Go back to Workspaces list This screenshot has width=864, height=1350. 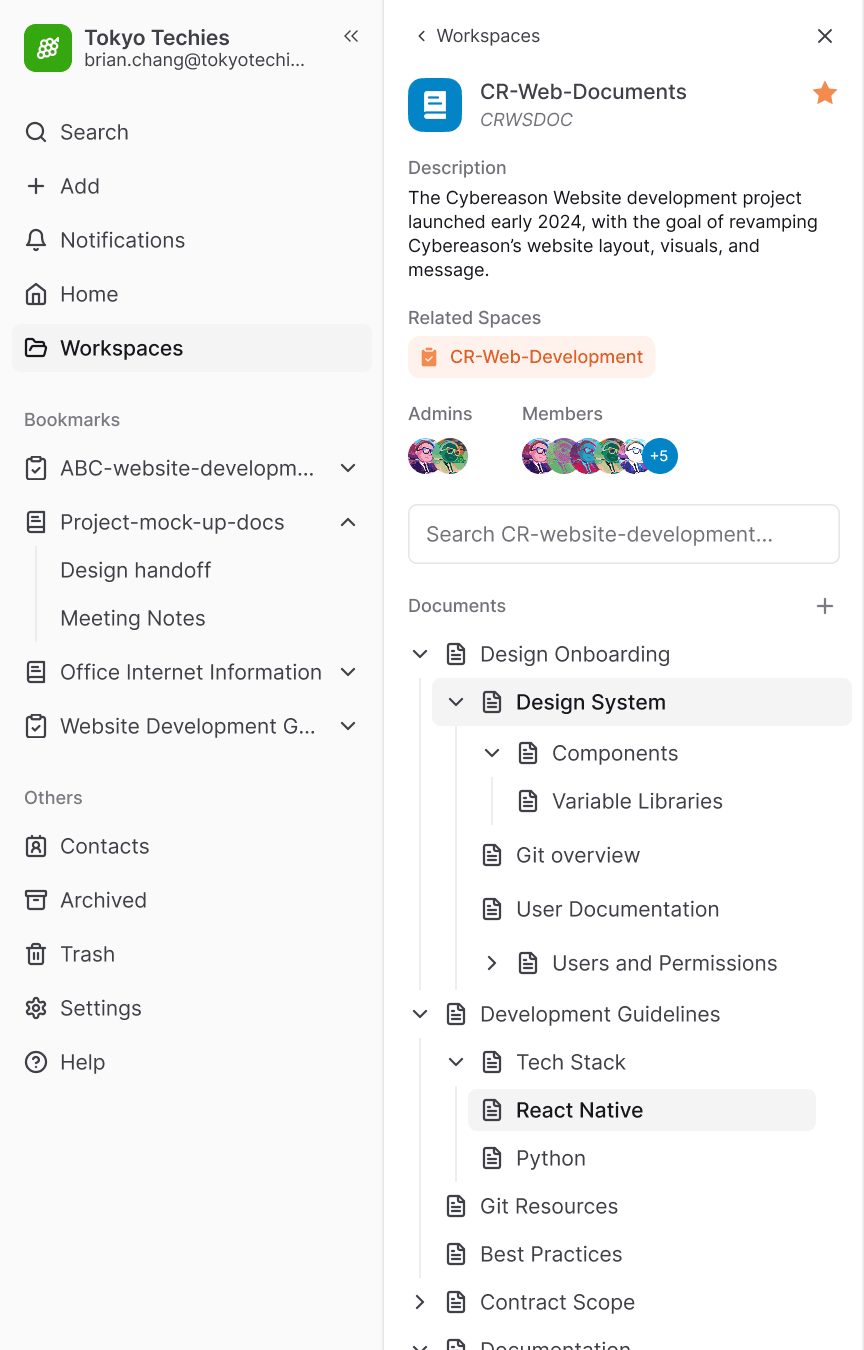coord(478,36)
